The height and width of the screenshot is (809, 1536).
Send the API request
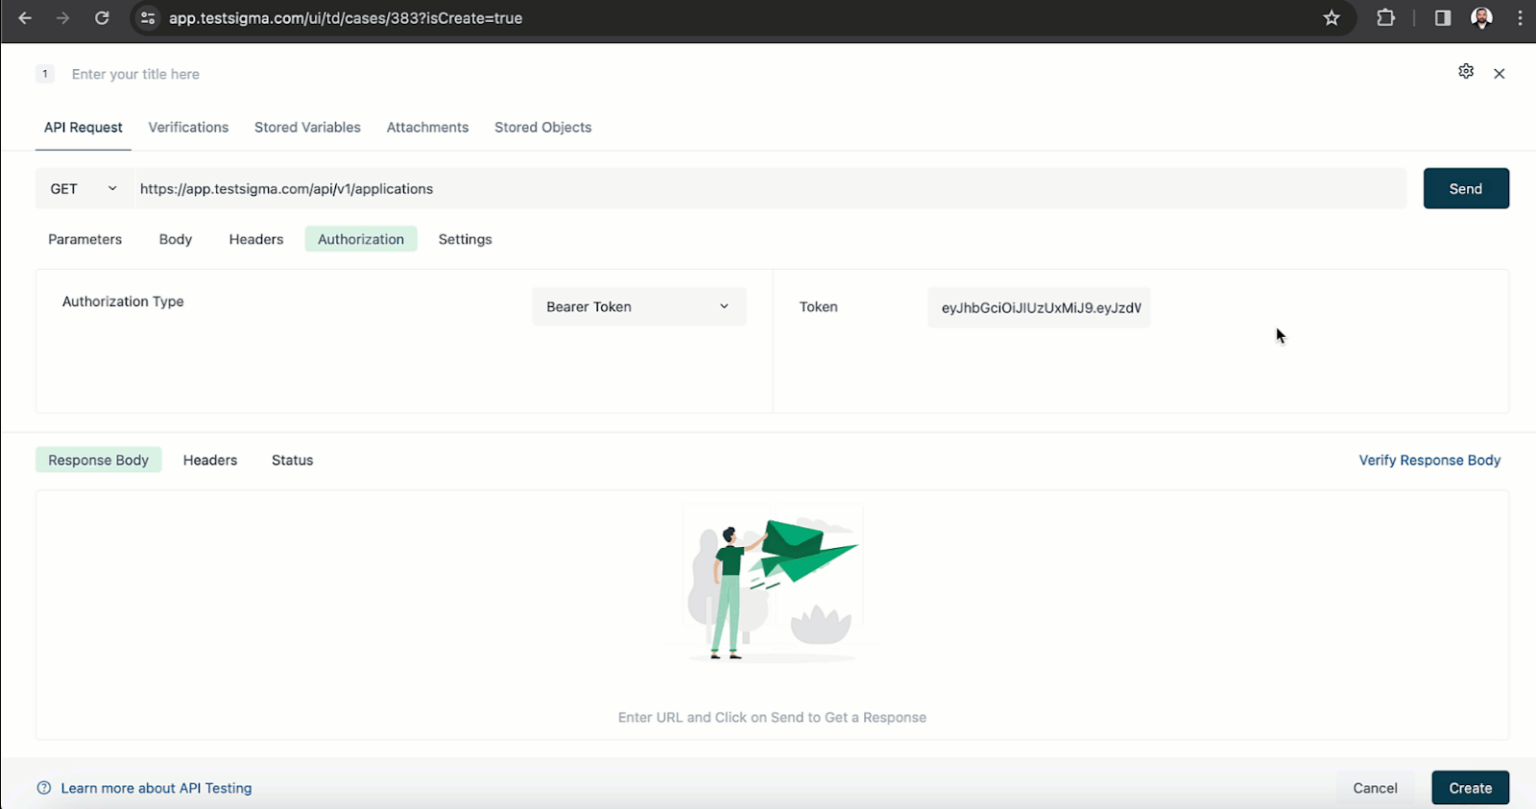click(1465, 188)
